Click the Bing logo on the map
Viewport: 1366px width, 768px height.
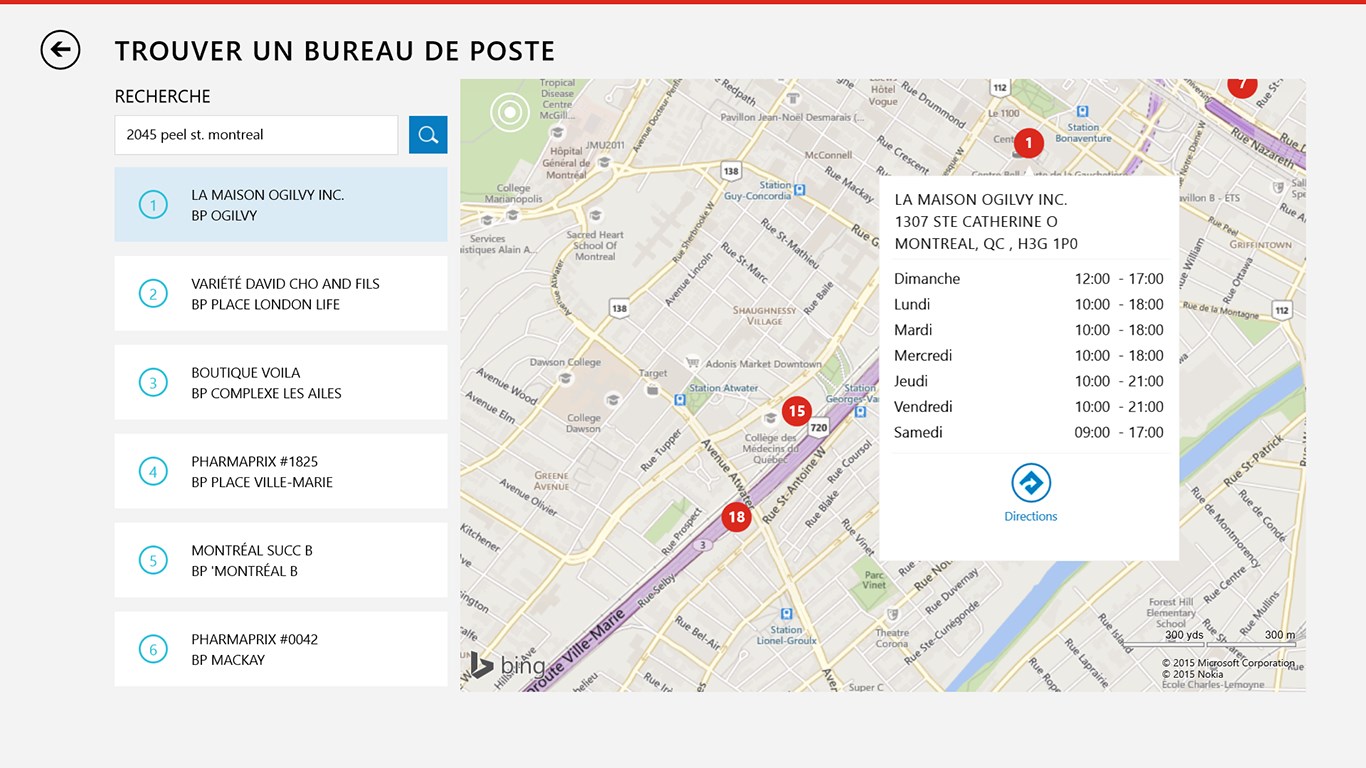[x=508, y=665]
